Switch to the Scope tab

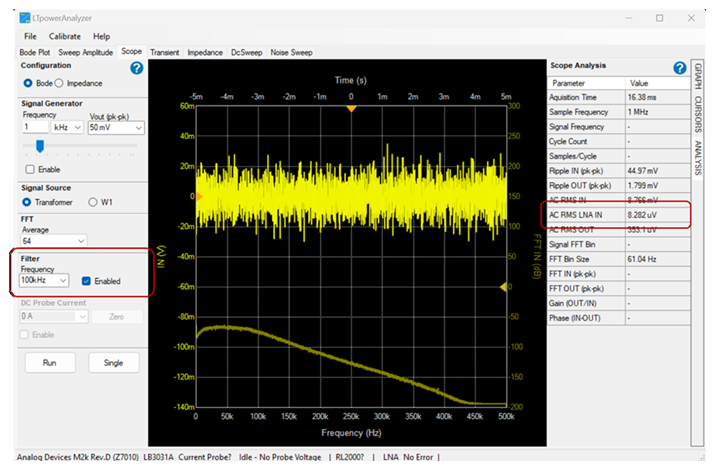[131, 52]
